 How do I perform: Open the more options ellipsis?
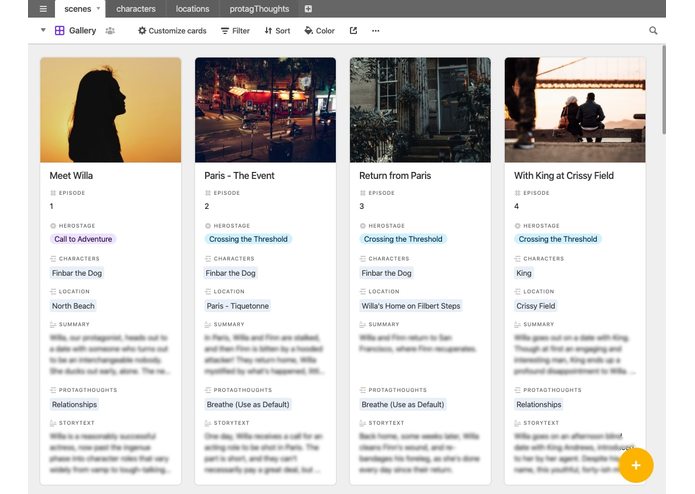click(x=375, y=31)
